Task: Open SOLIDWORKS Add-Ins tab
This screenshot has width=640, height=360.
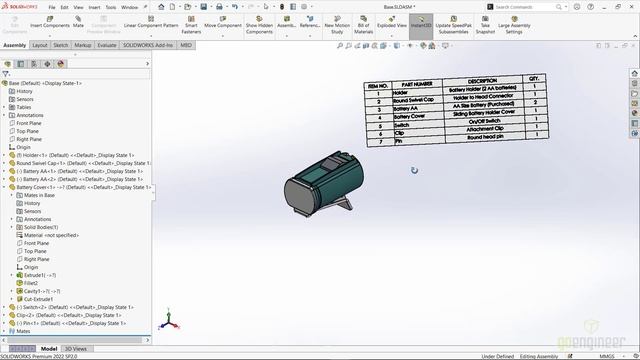Action: tap(148, 45)
